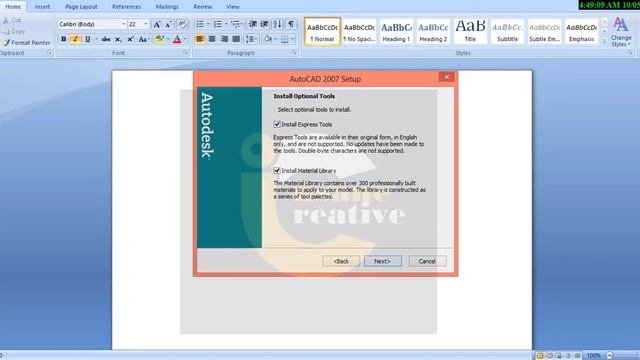Open the Paragraph dialog launcher

294,53
